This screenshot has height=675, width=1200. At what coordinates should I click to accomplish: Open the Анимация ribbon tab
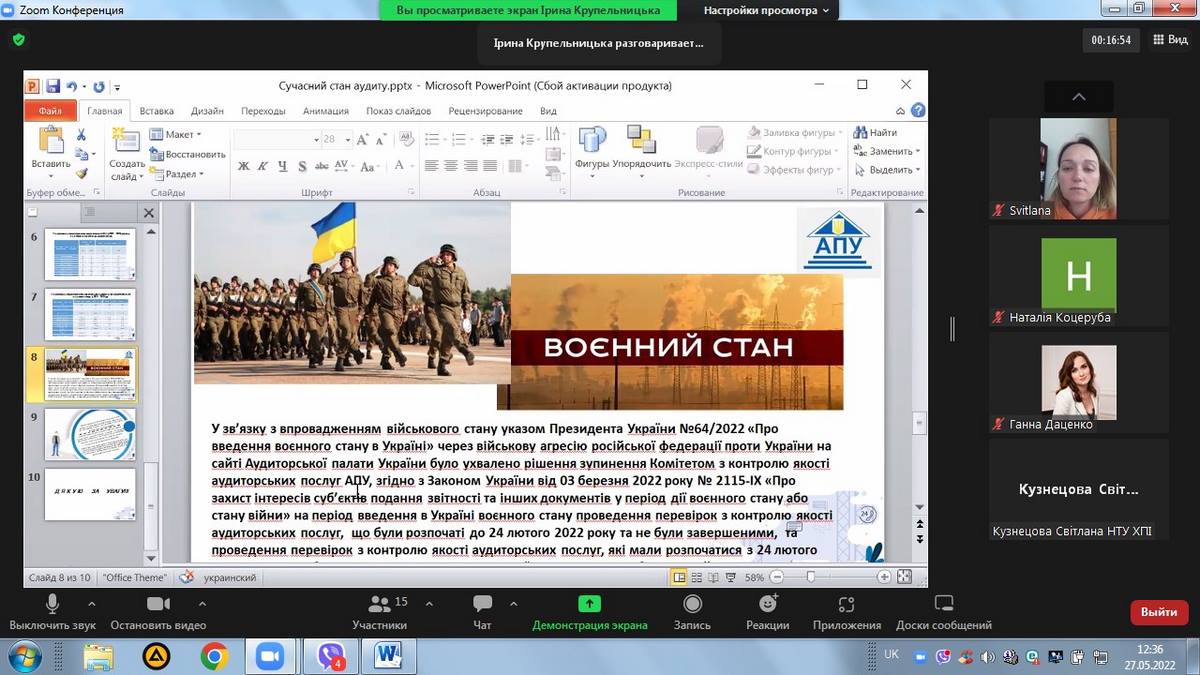coord(325,111)
